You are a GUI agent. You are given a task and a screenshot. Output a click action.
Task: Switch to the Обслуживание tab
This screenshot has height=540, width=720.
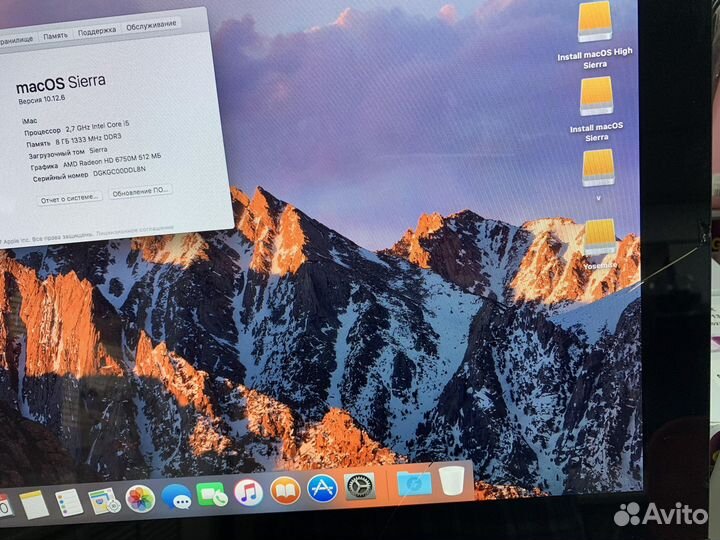(151, 25)
